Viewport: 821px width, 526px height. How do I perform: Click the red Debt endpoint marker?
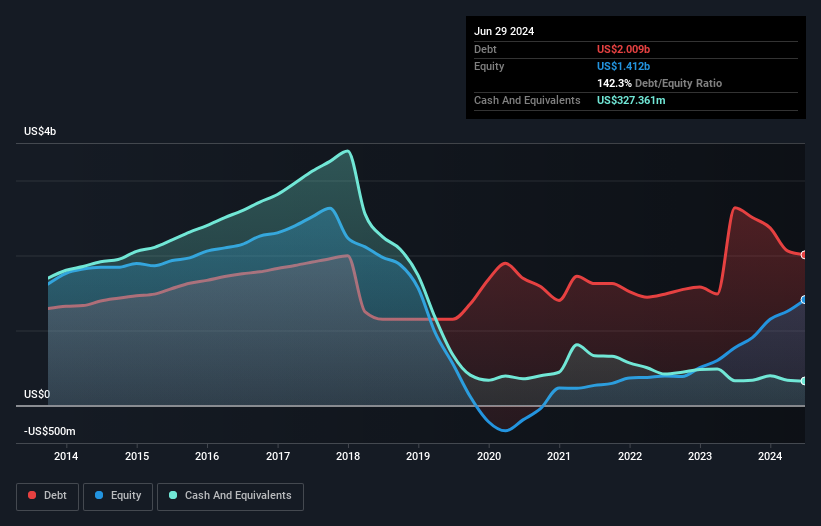click(x=804, y=255)
